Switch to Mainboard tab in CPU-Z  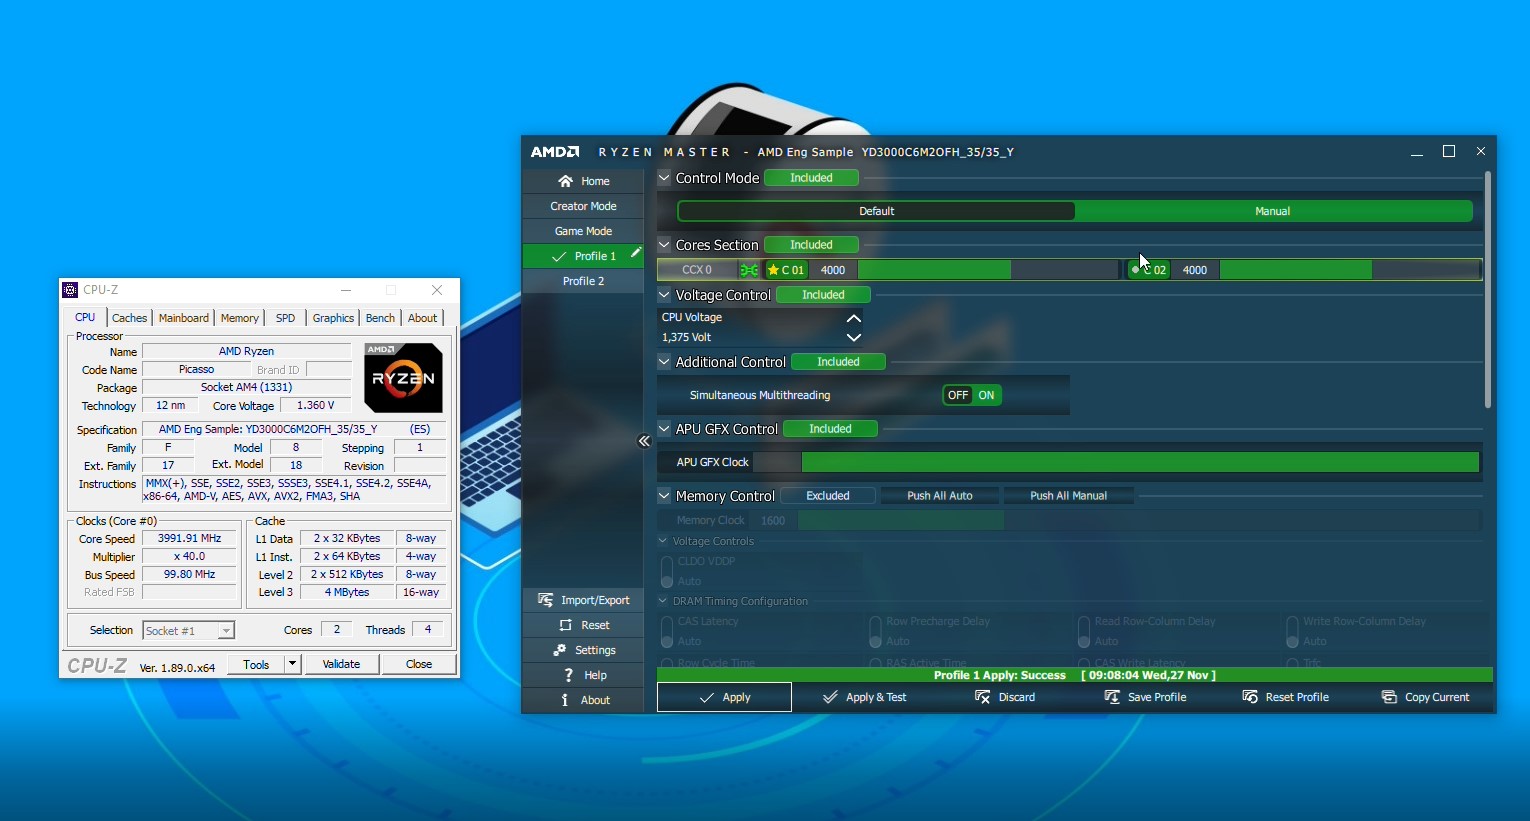[x=184, y=318]
